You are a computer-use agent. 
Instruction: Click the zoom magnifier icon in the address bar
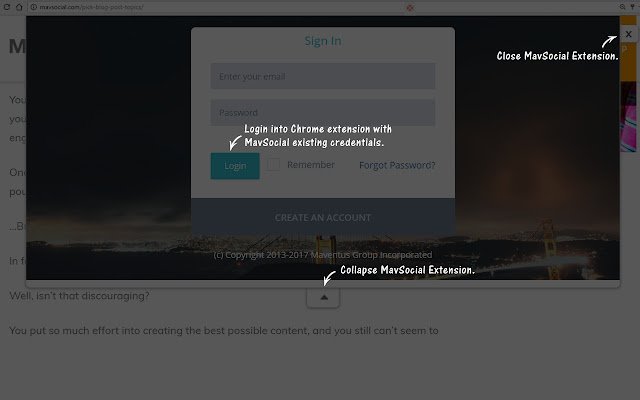622,7
